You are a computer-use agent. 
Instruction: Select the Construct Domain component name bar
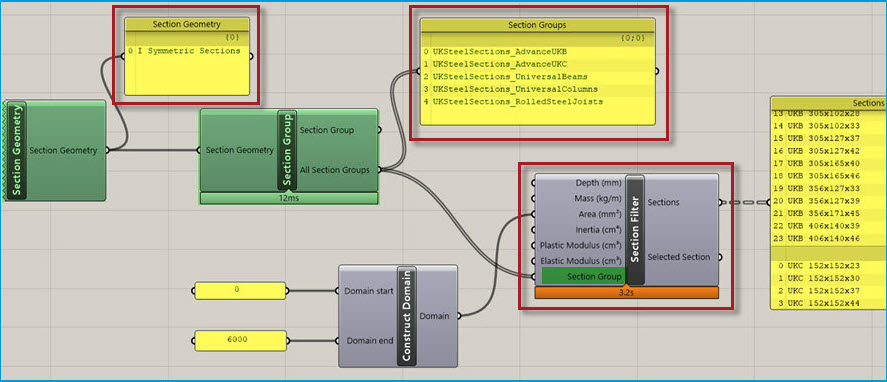coord(407,316)
